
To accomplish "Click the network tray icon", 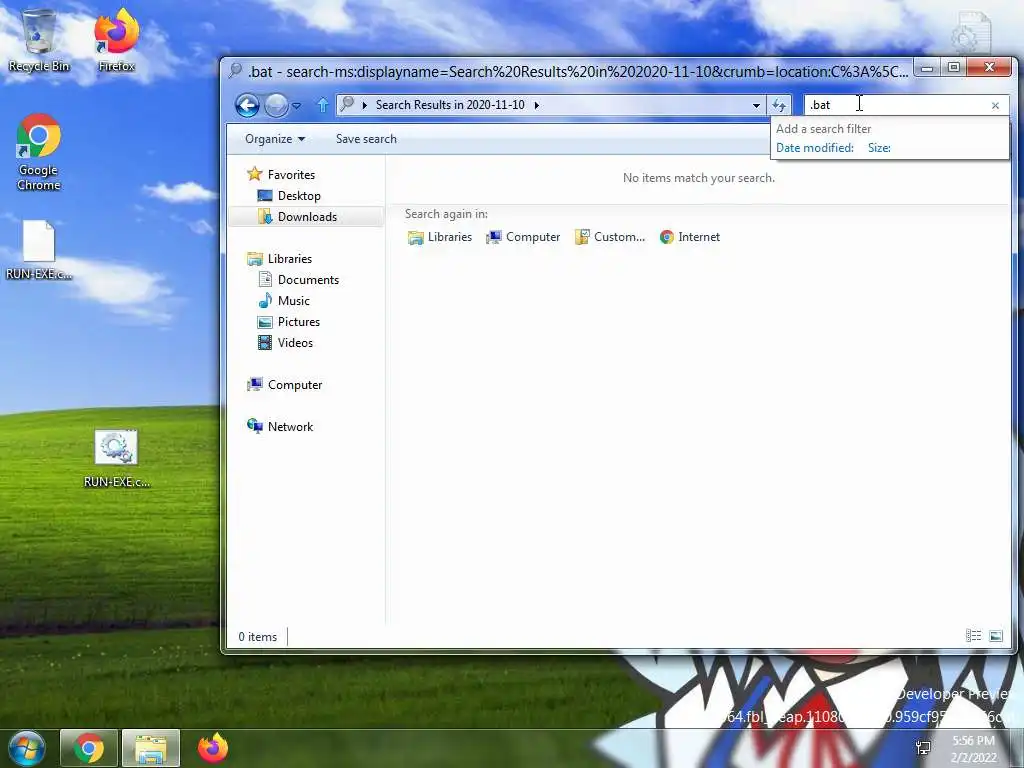I will coord(923,748).
